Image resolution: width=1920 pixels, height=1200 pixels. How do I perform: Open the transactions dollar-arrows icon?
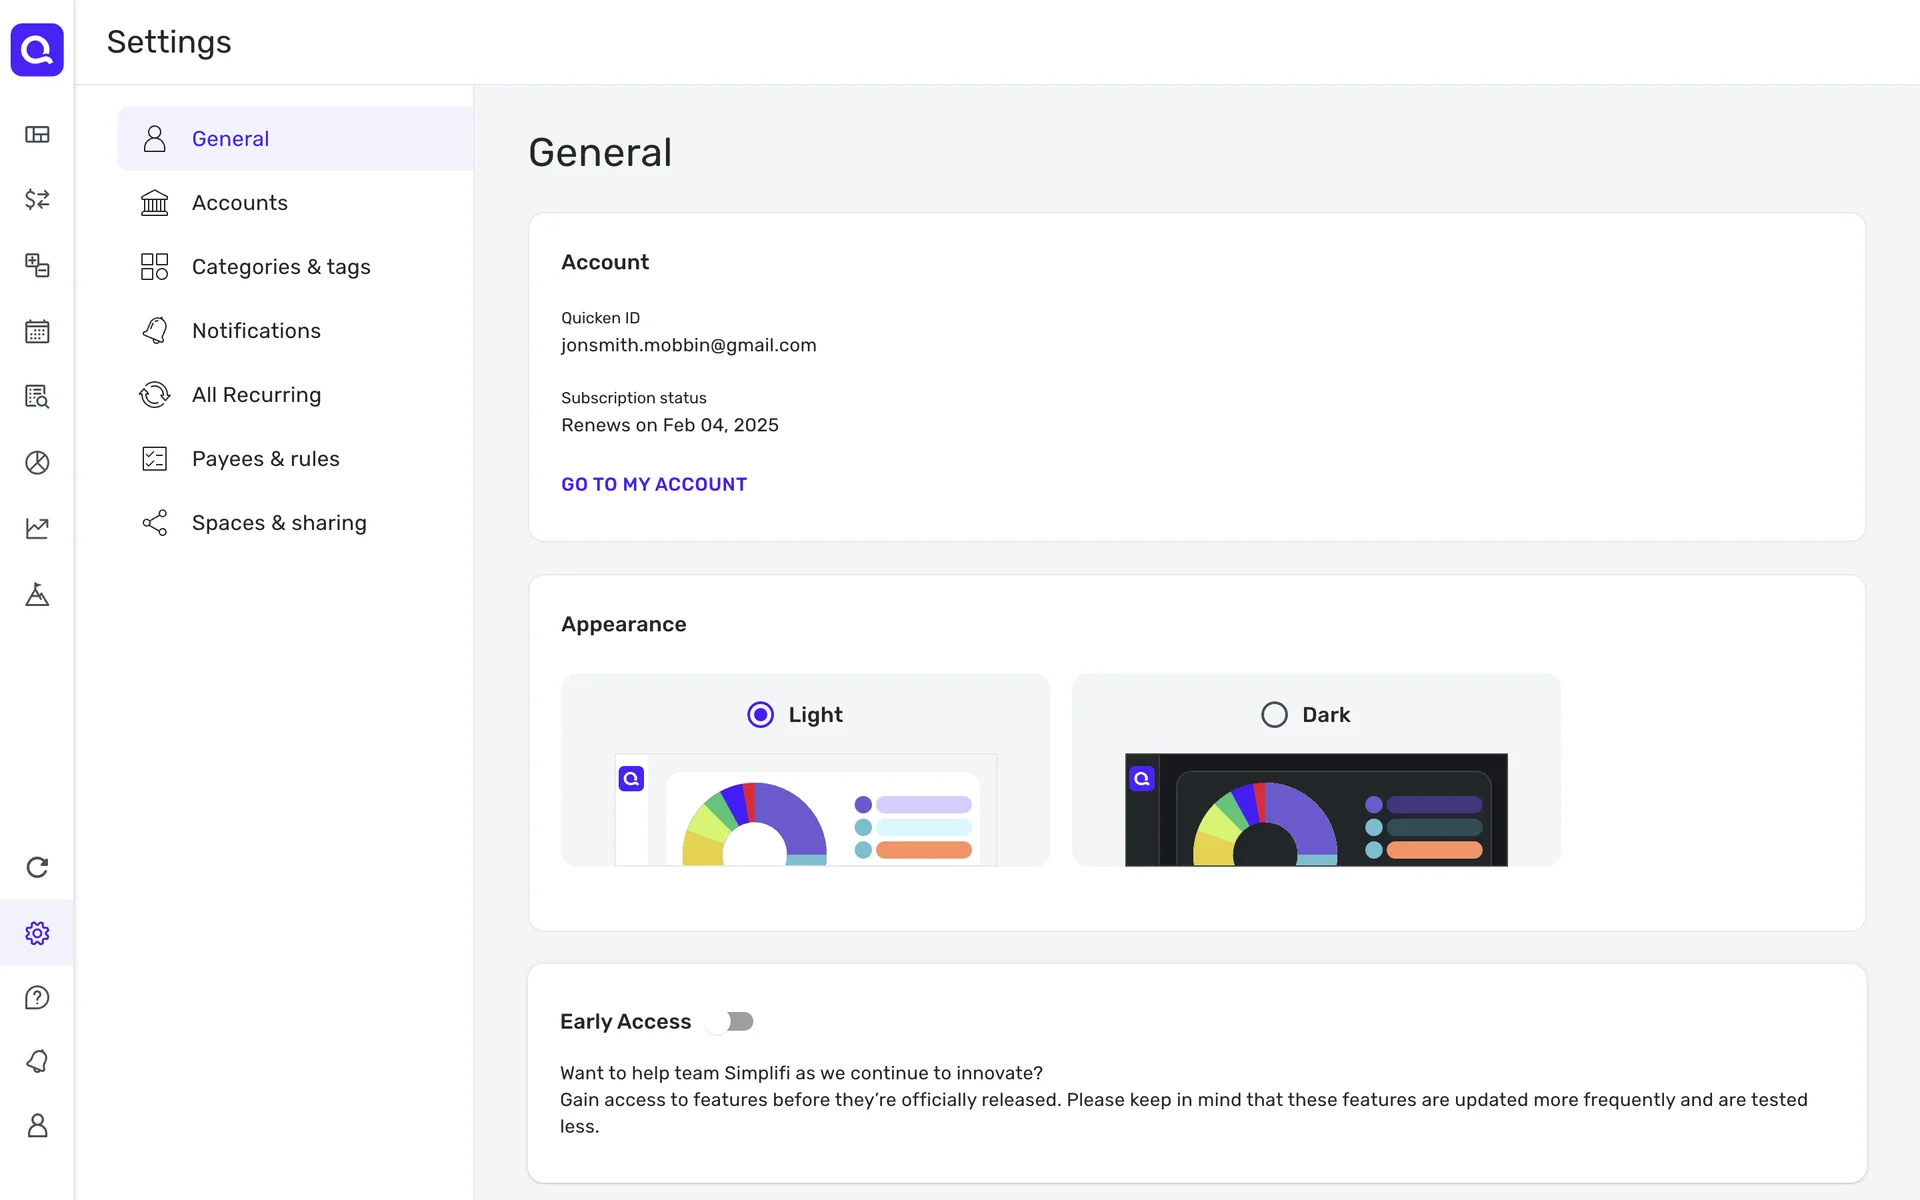point(37,199)
